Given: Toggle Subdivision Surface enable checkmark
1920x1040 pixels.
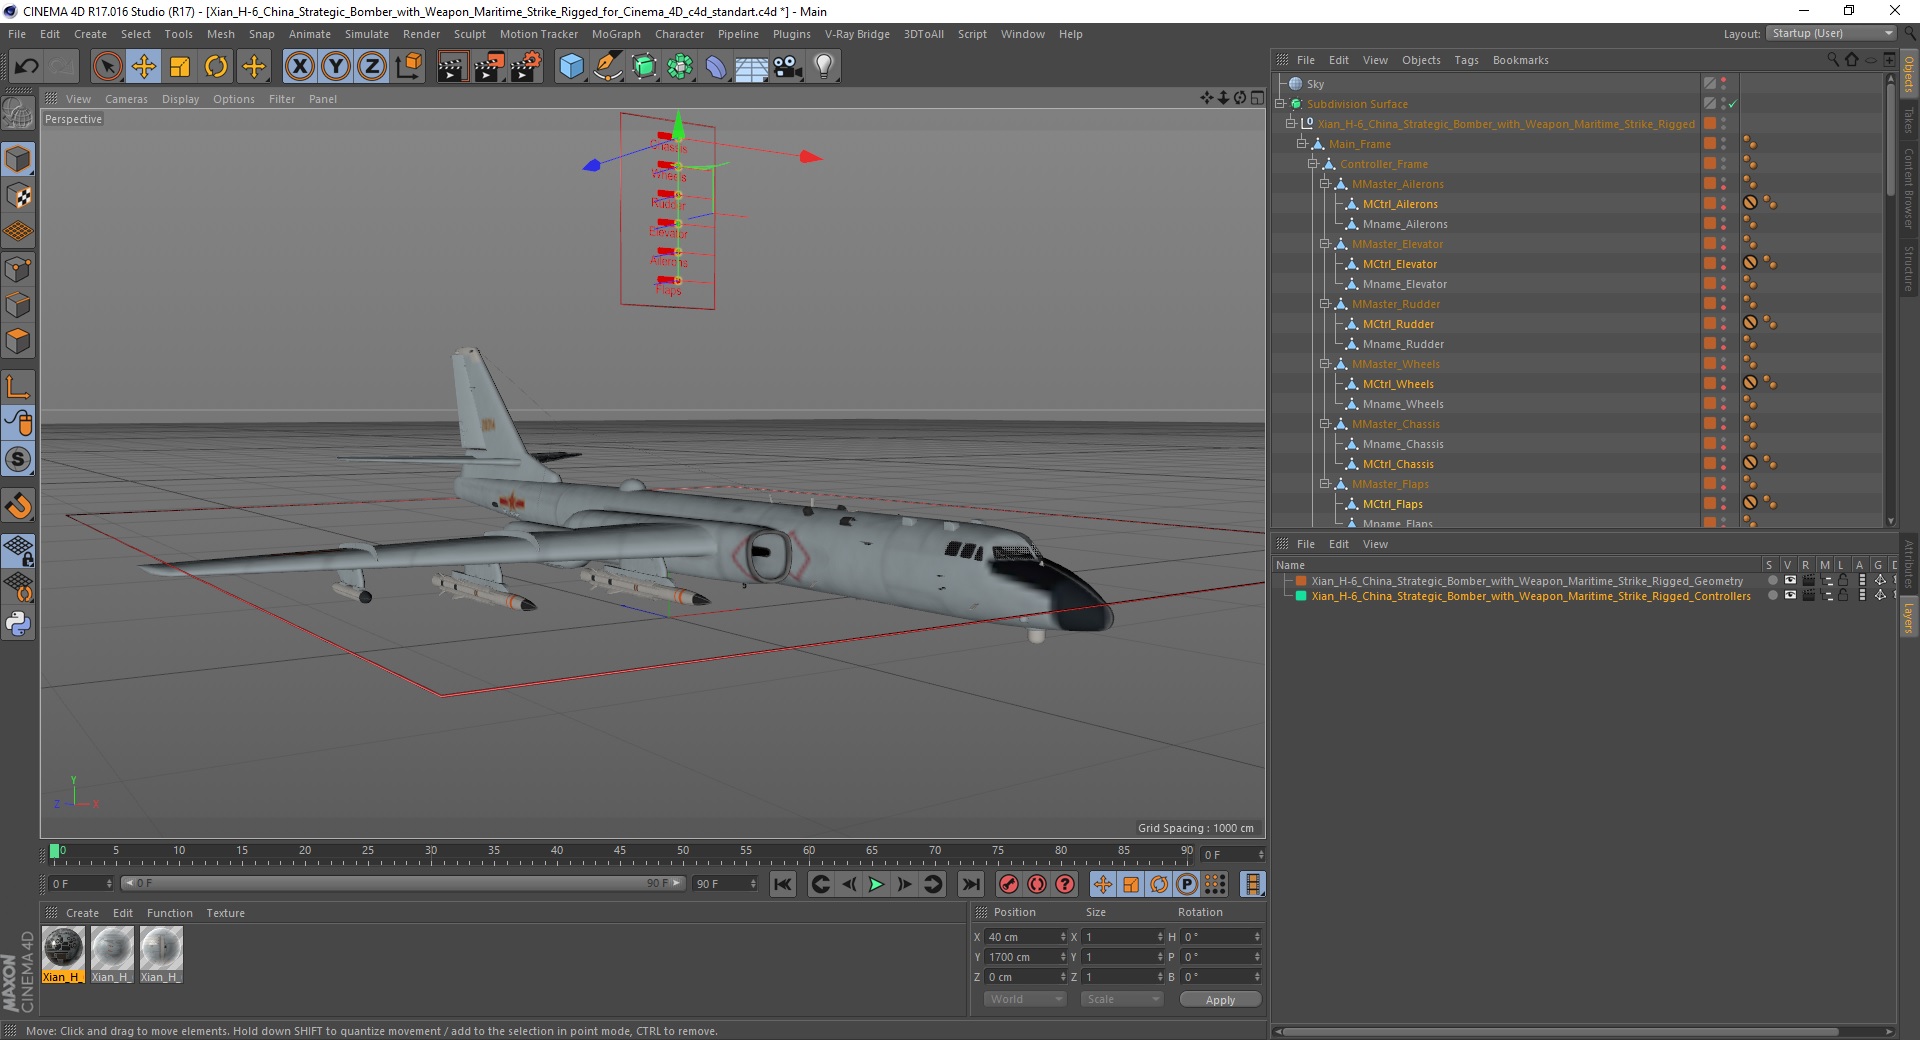Looking at the screenshot, I should pyautogui.click(x=1733, y=104).
